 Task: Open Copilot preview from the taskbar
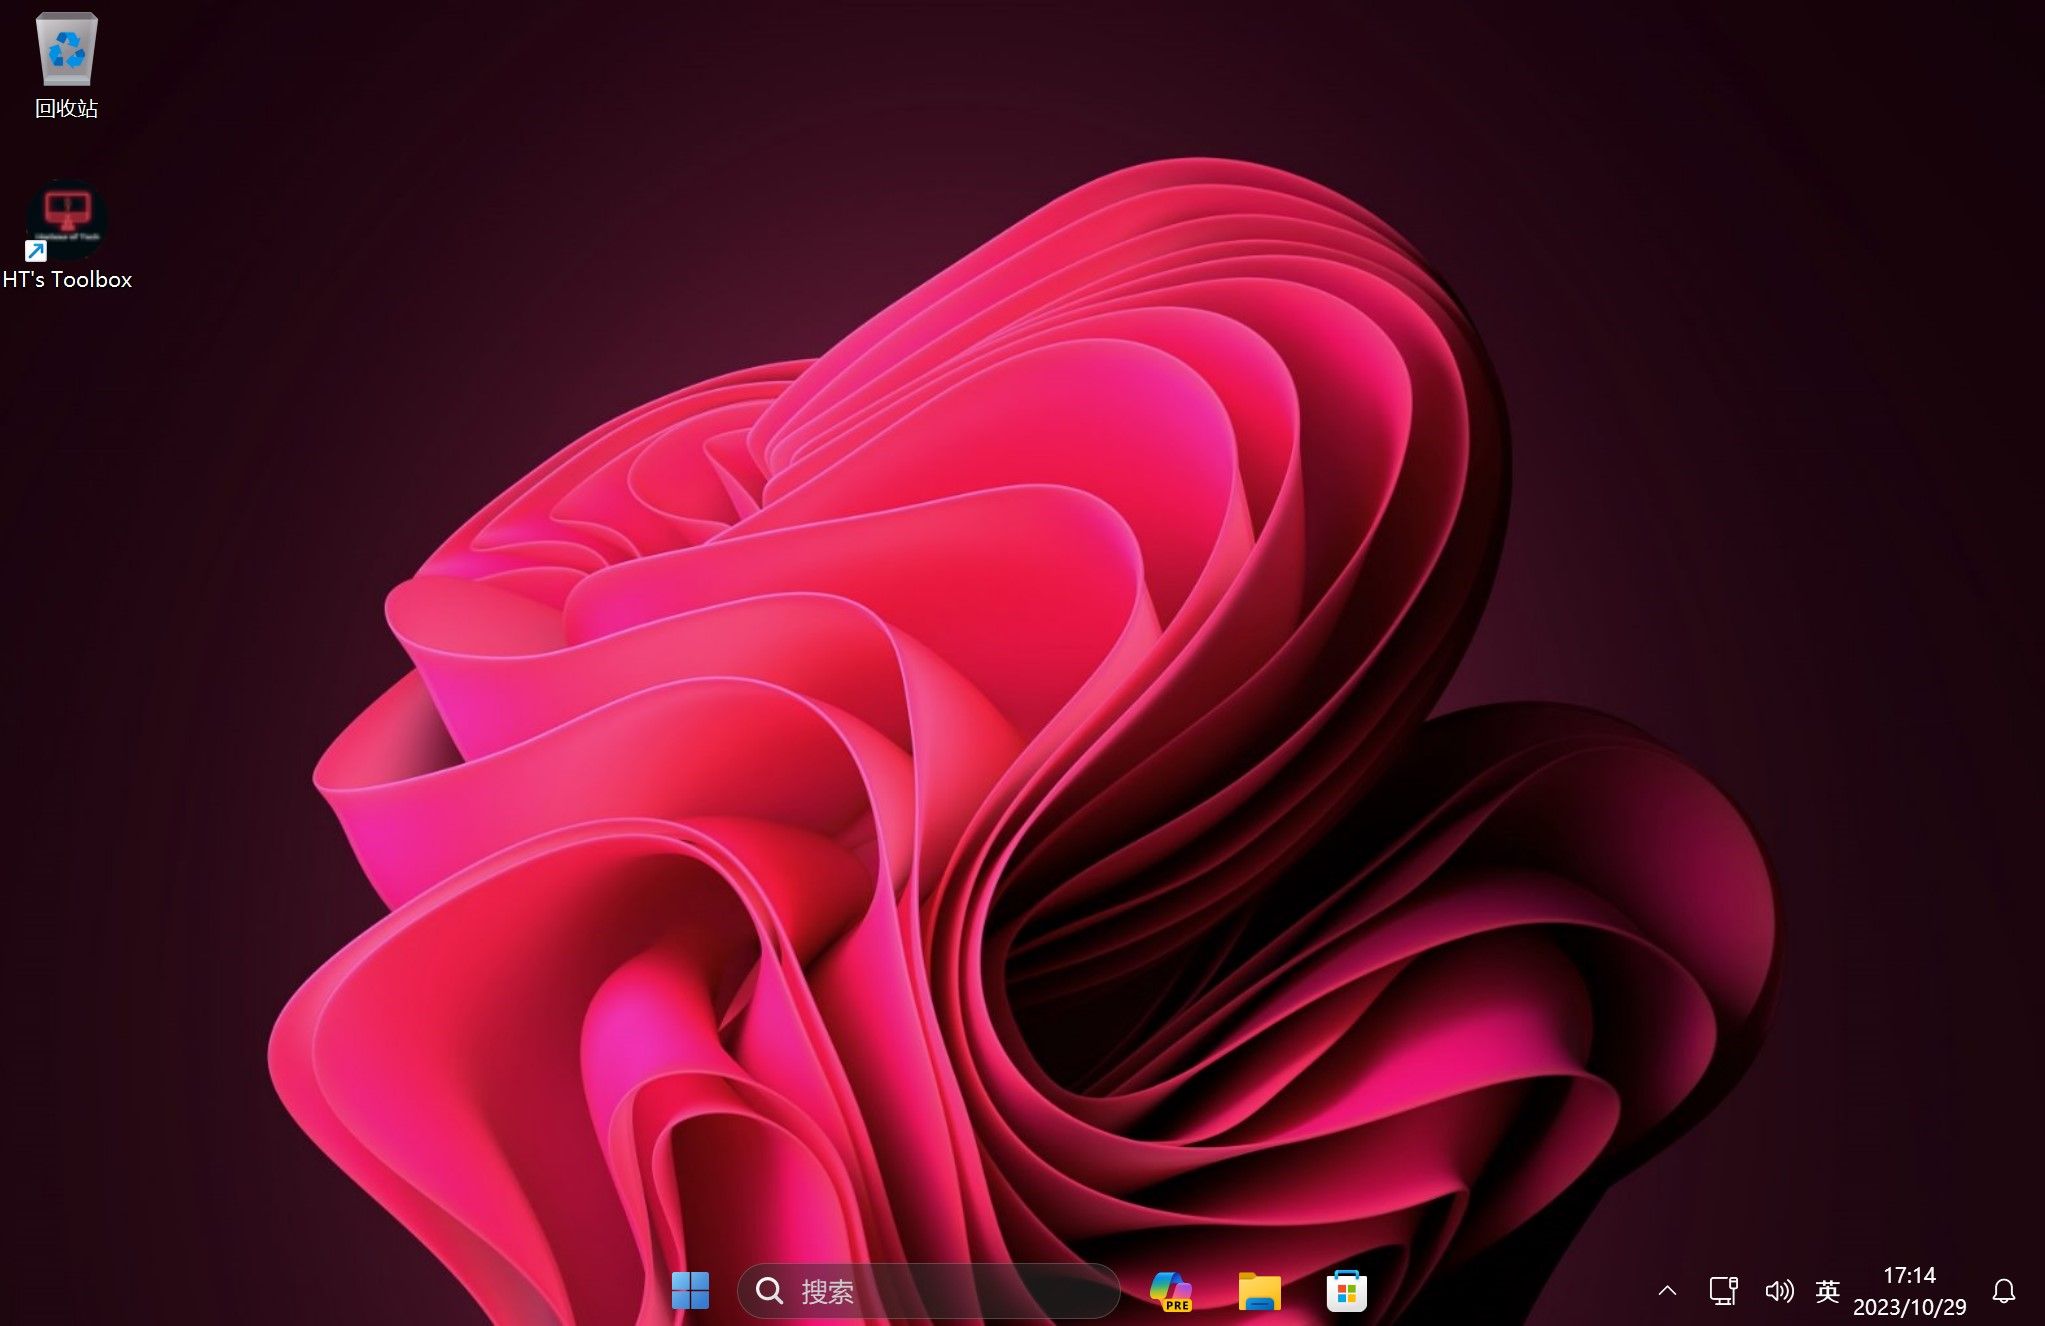pos(1171,1291)
